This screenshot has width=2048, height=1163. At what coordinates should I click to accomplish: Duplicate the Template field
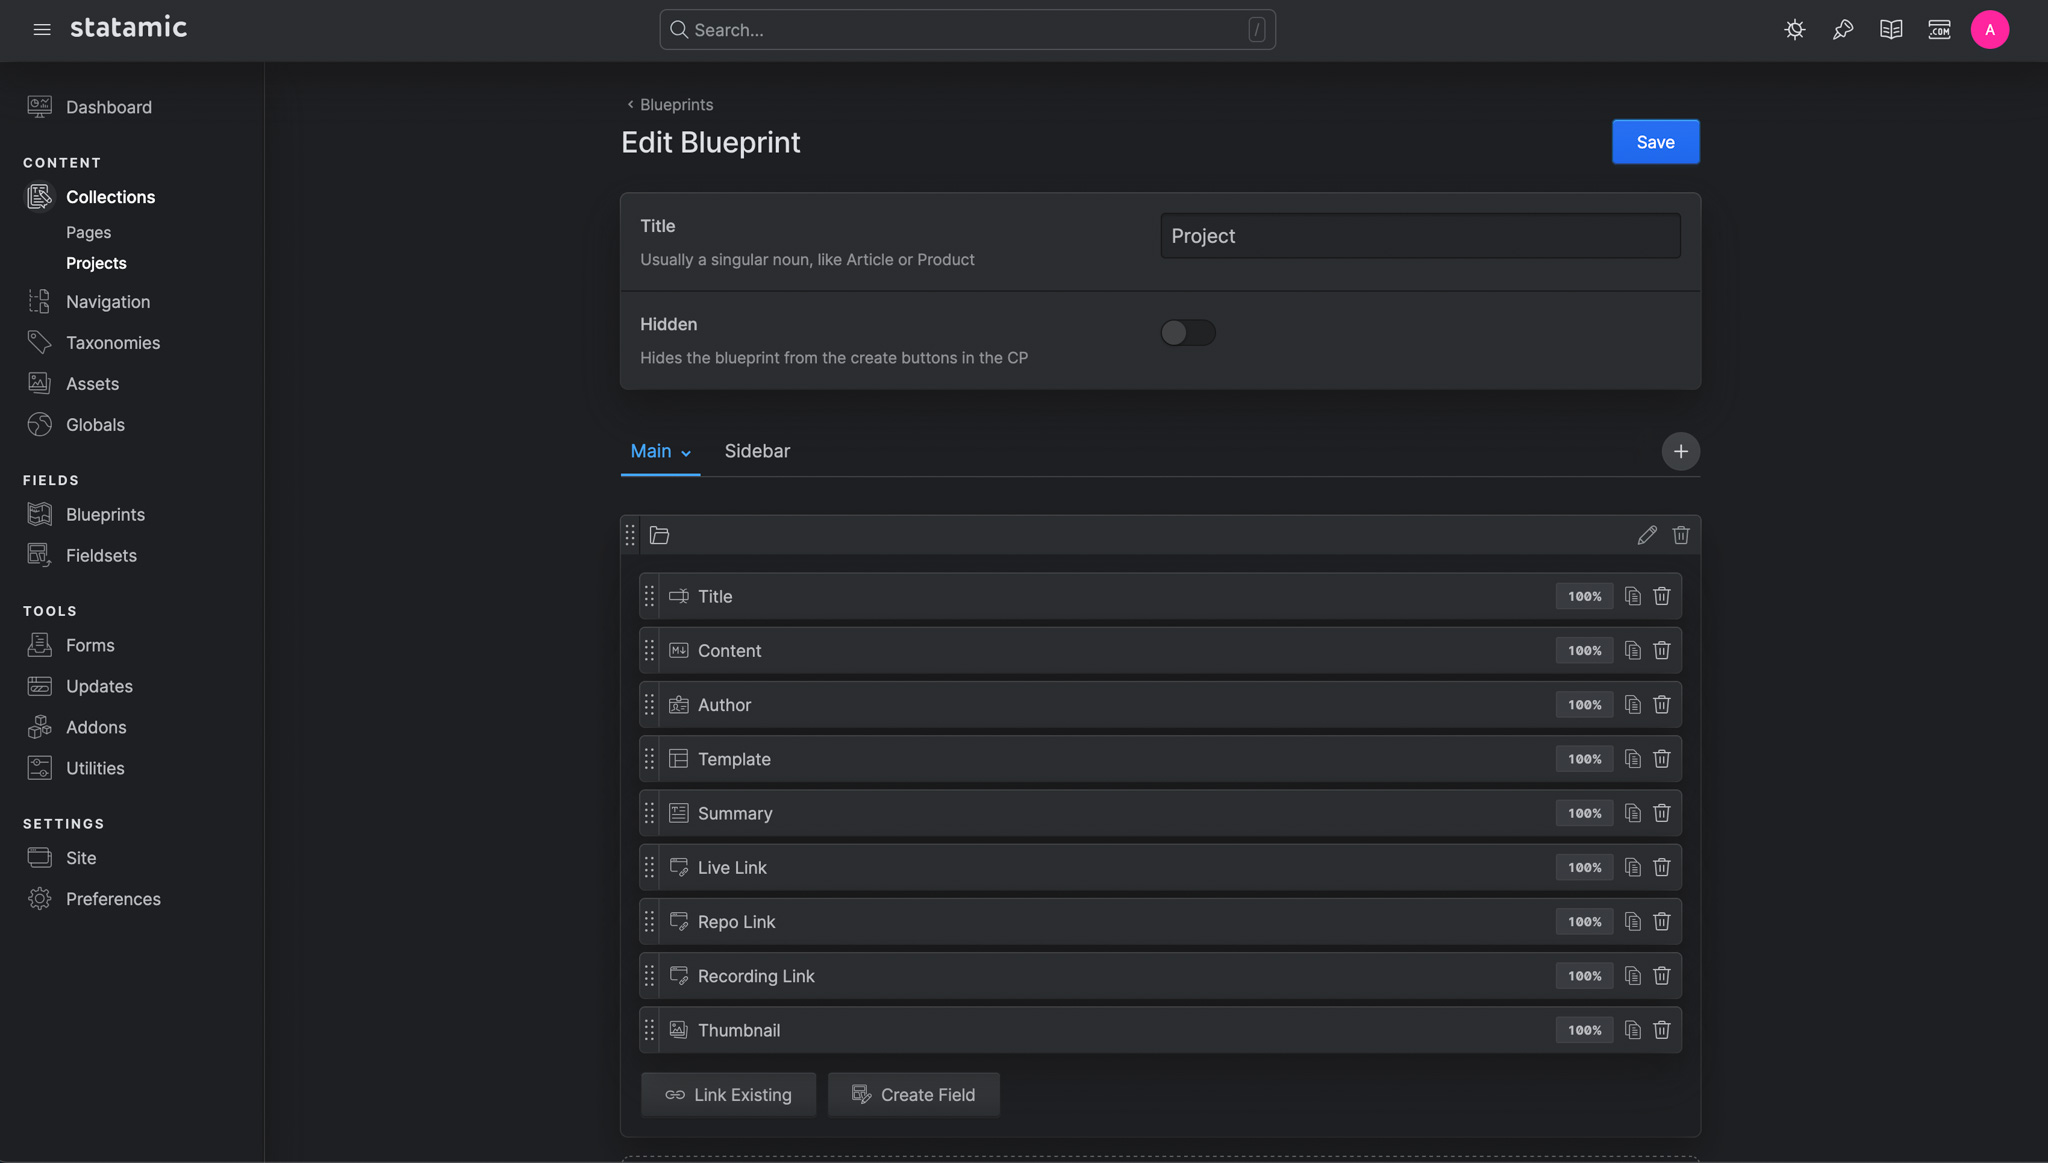point(1633,759)
